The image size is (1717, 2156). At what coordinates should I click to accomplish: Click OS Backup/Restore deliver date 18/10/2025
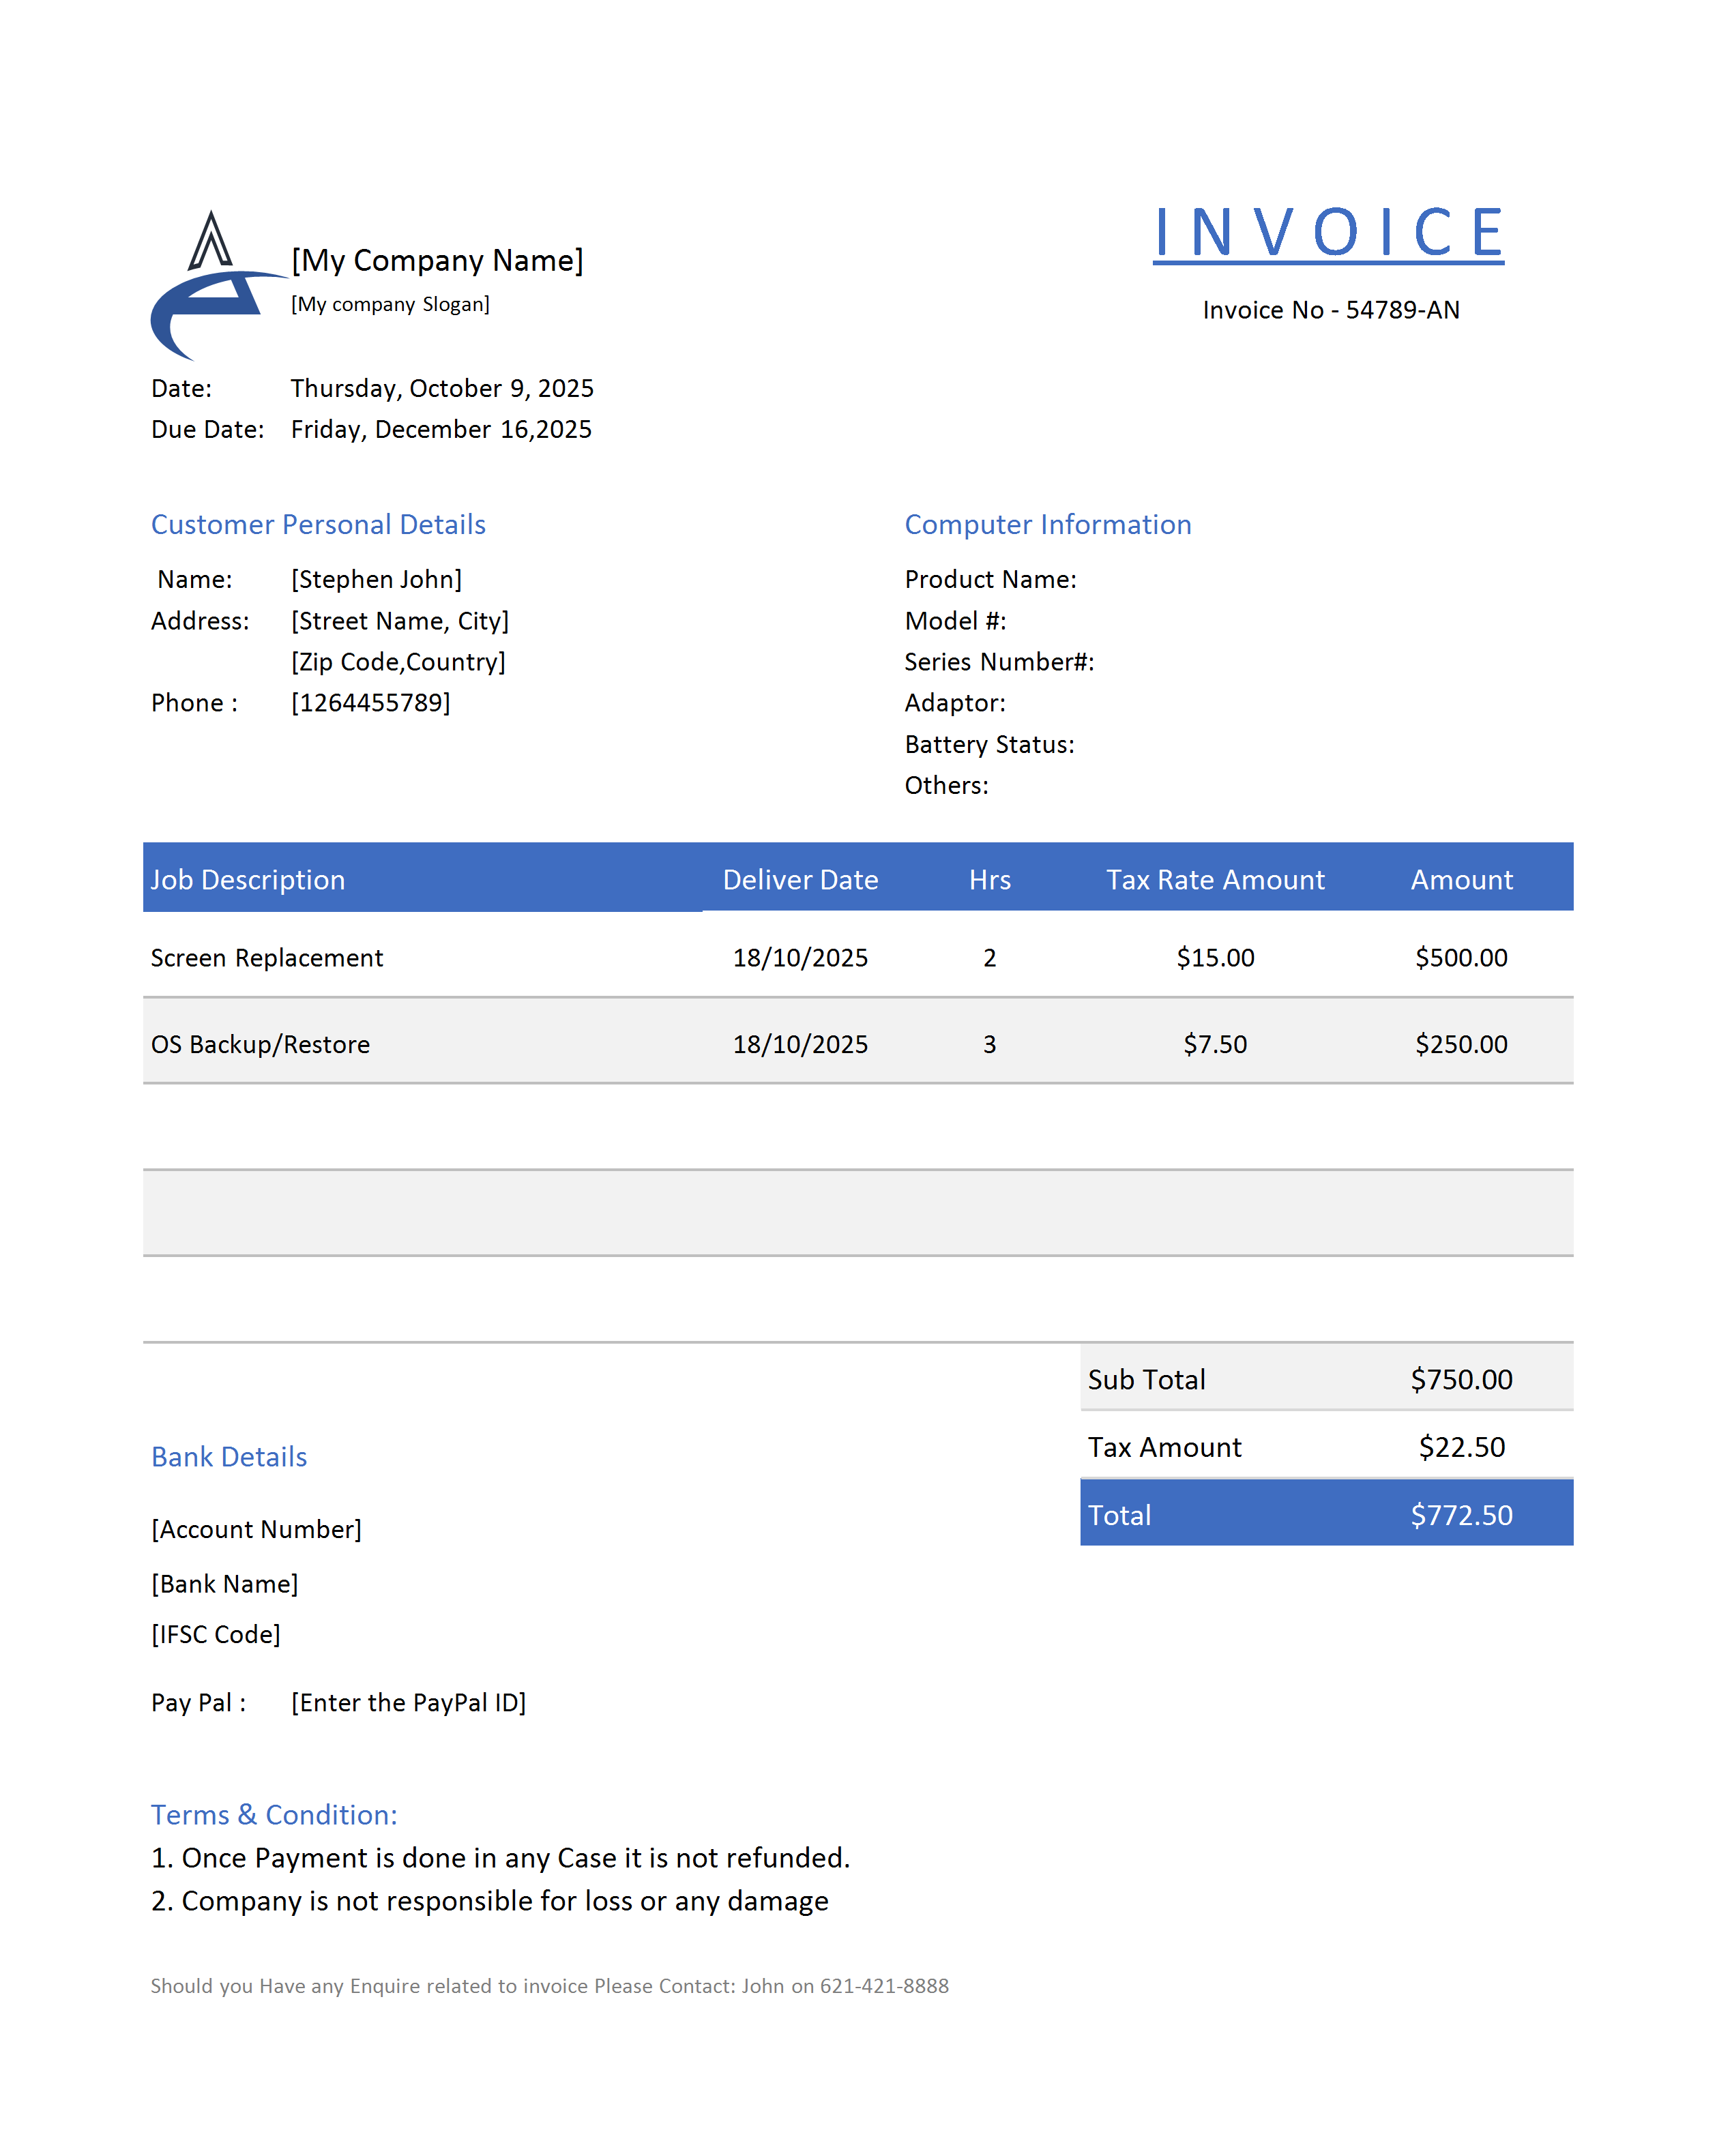coord(800,1044)
